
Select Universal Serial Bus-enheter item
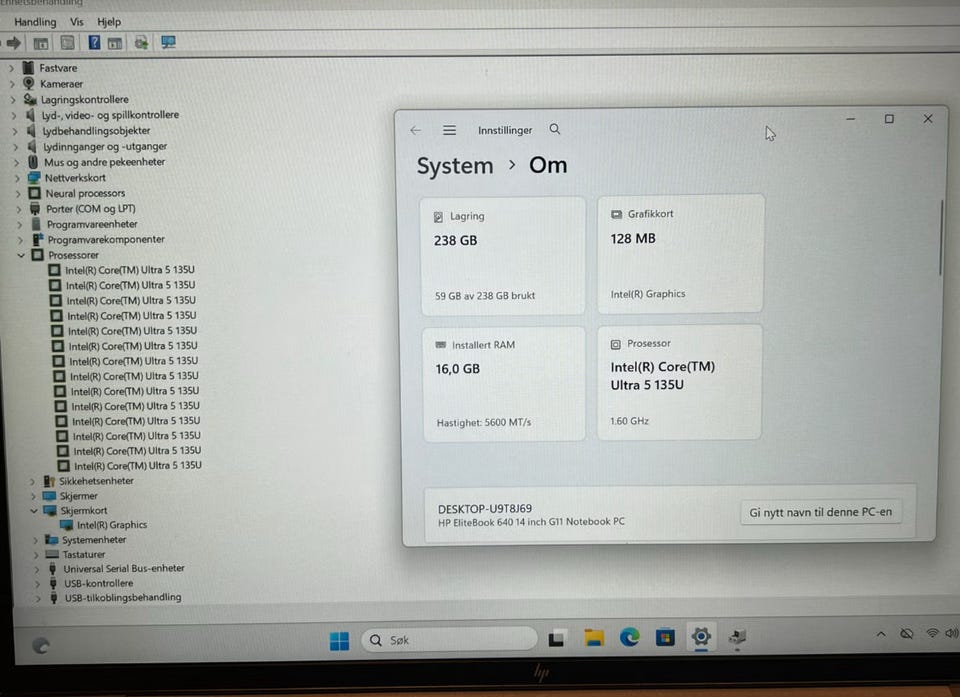click(124, 569)
